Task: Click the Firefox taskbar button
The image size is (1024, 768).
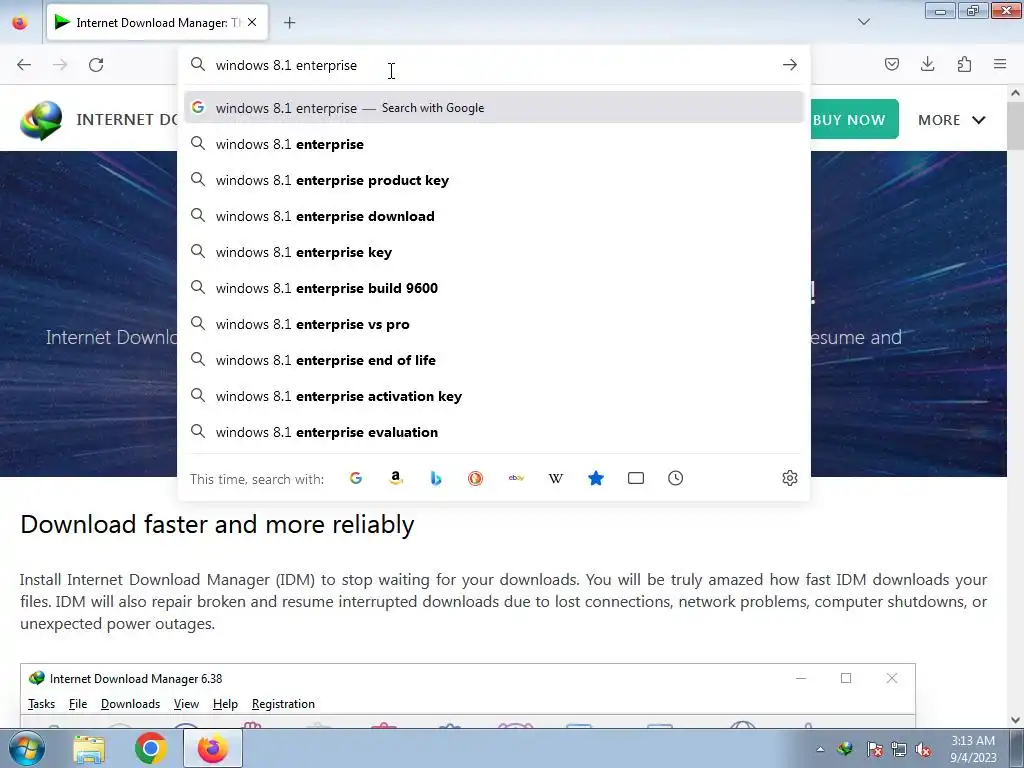Action: tap(213, 748)
